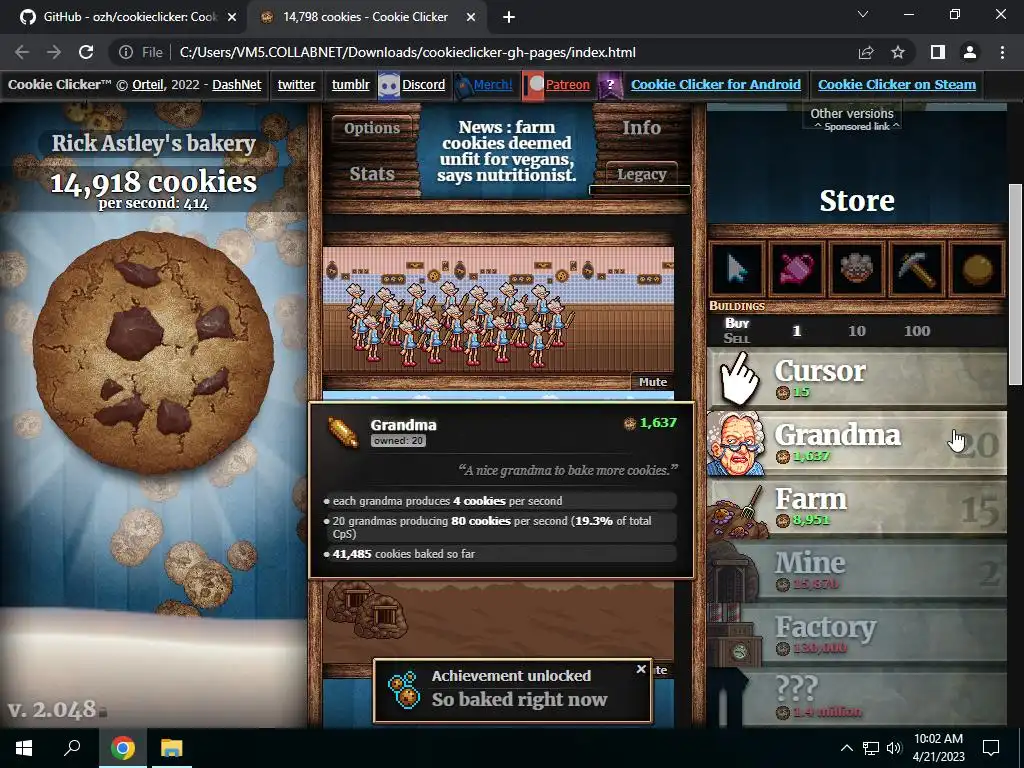Buy the pickaxe mine upgrade

coord(918,268)
